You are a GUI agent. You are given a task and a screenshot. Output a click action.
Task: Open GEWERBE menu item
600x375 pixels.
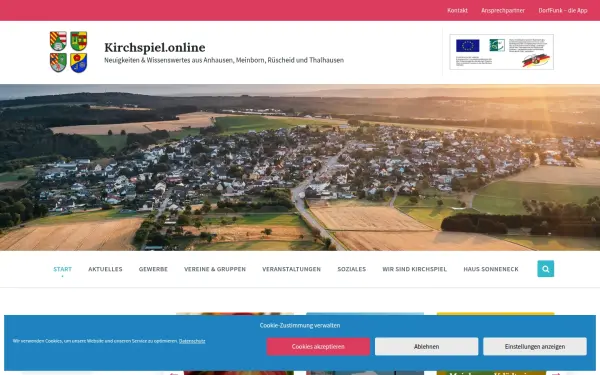click(x=153, y=269)
